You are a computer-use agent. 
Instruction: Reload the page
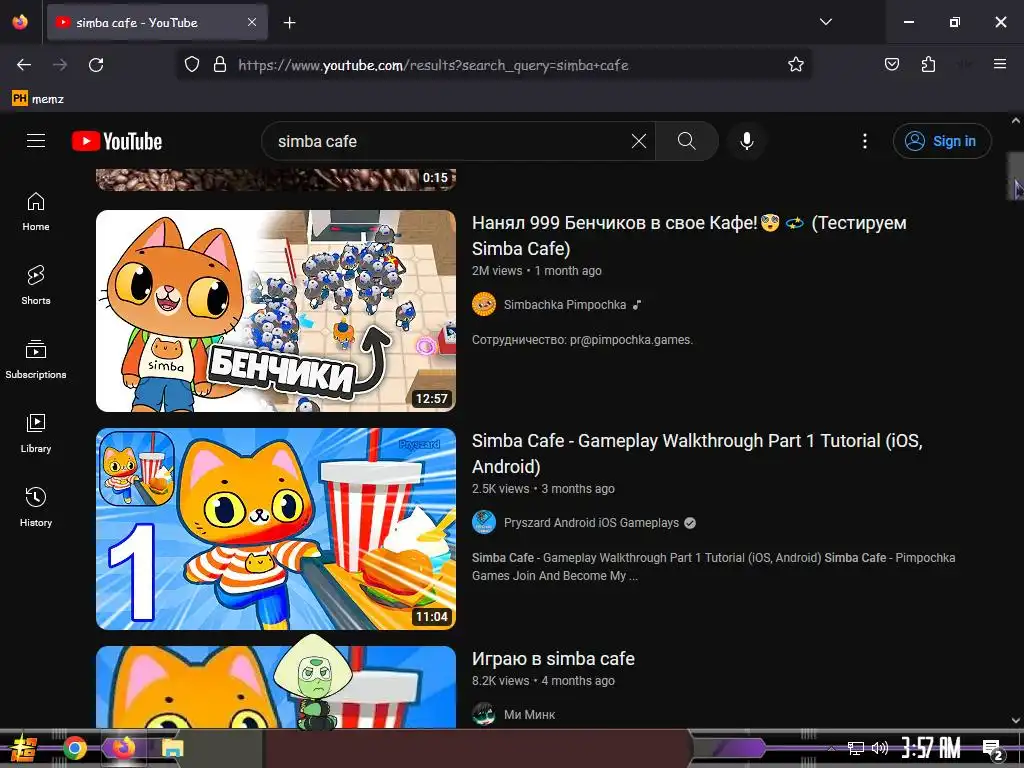[96, 65]
